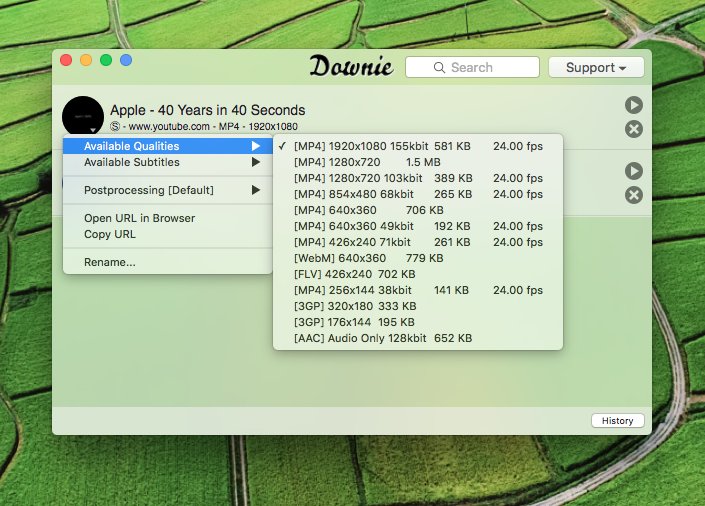Image resolution: width=705 pixels, height=506 pixels.
Task: Cancel the second queued download item
Action: [x=634, y=195]
